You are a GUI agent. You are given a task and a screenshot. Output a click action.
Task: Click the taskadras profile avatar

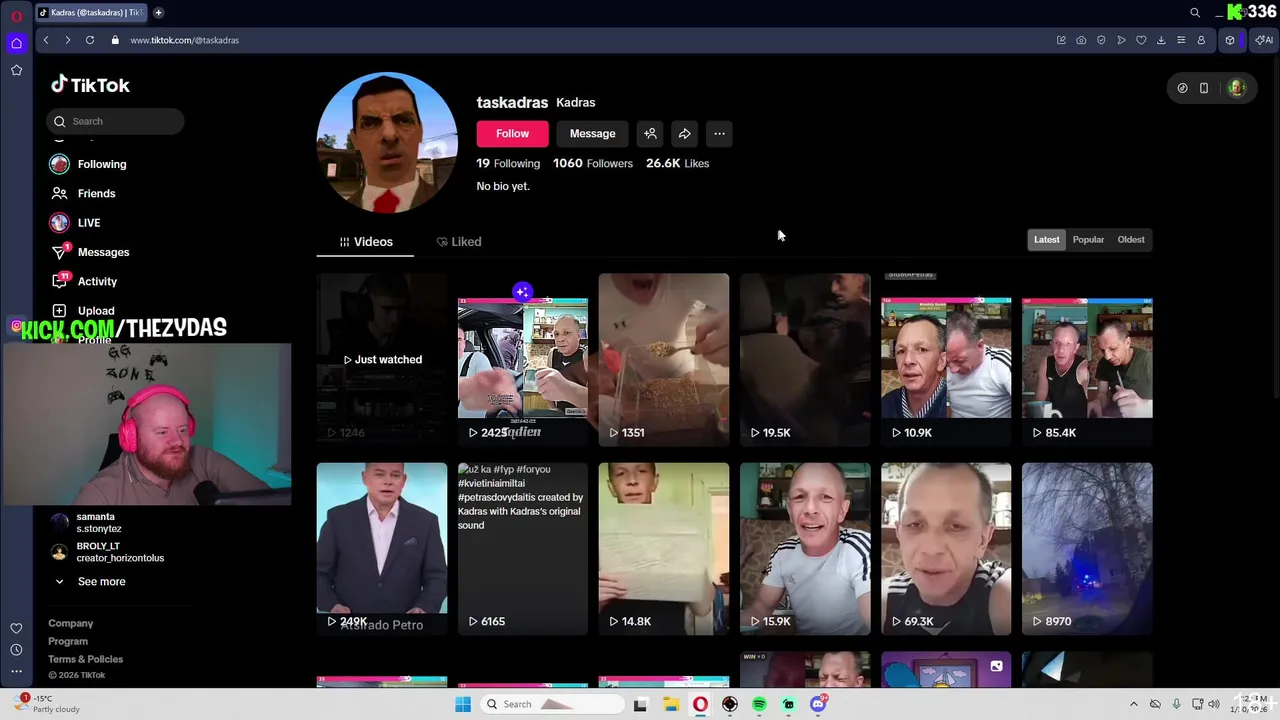point(387,142)
